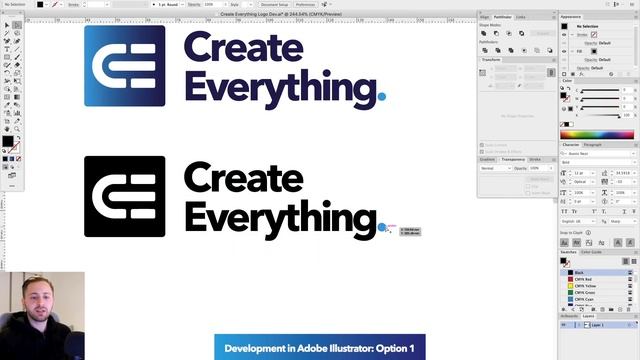Expand the Stroke row in Appearance
Screen dimensions: 640x360
pos(572,35)
